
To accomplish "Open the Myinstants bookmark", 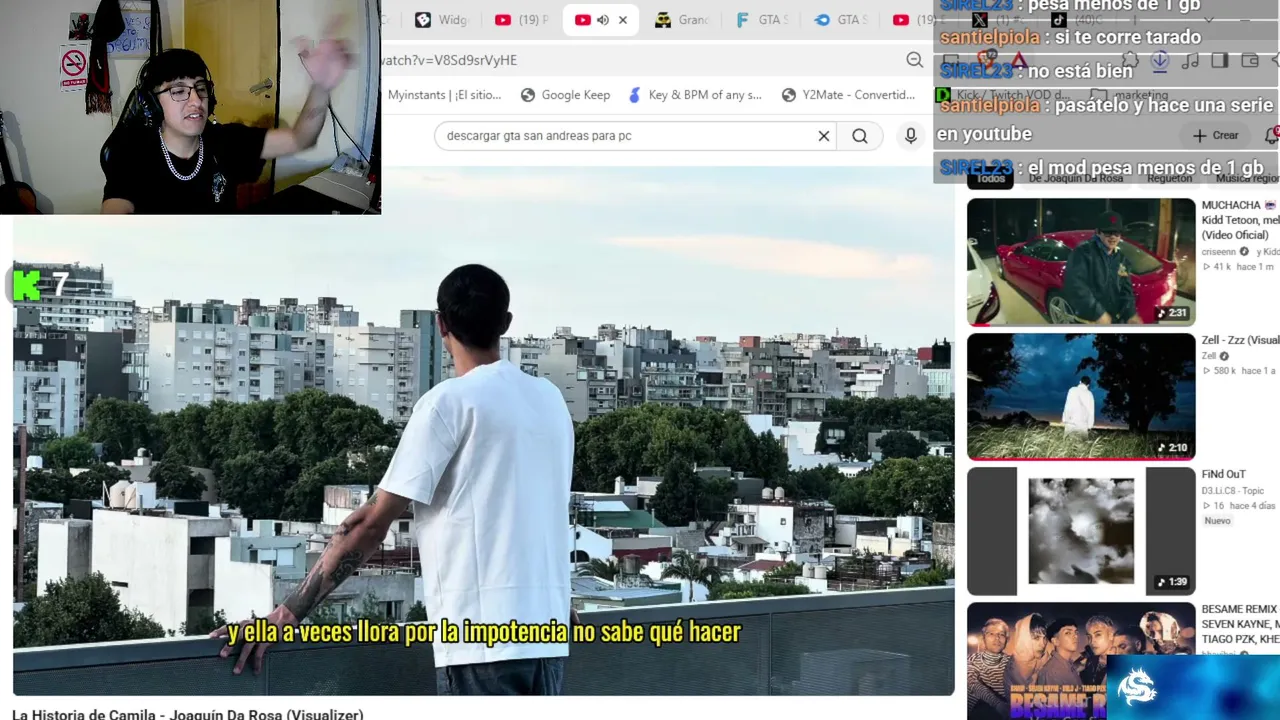I will tap(444, 95).
